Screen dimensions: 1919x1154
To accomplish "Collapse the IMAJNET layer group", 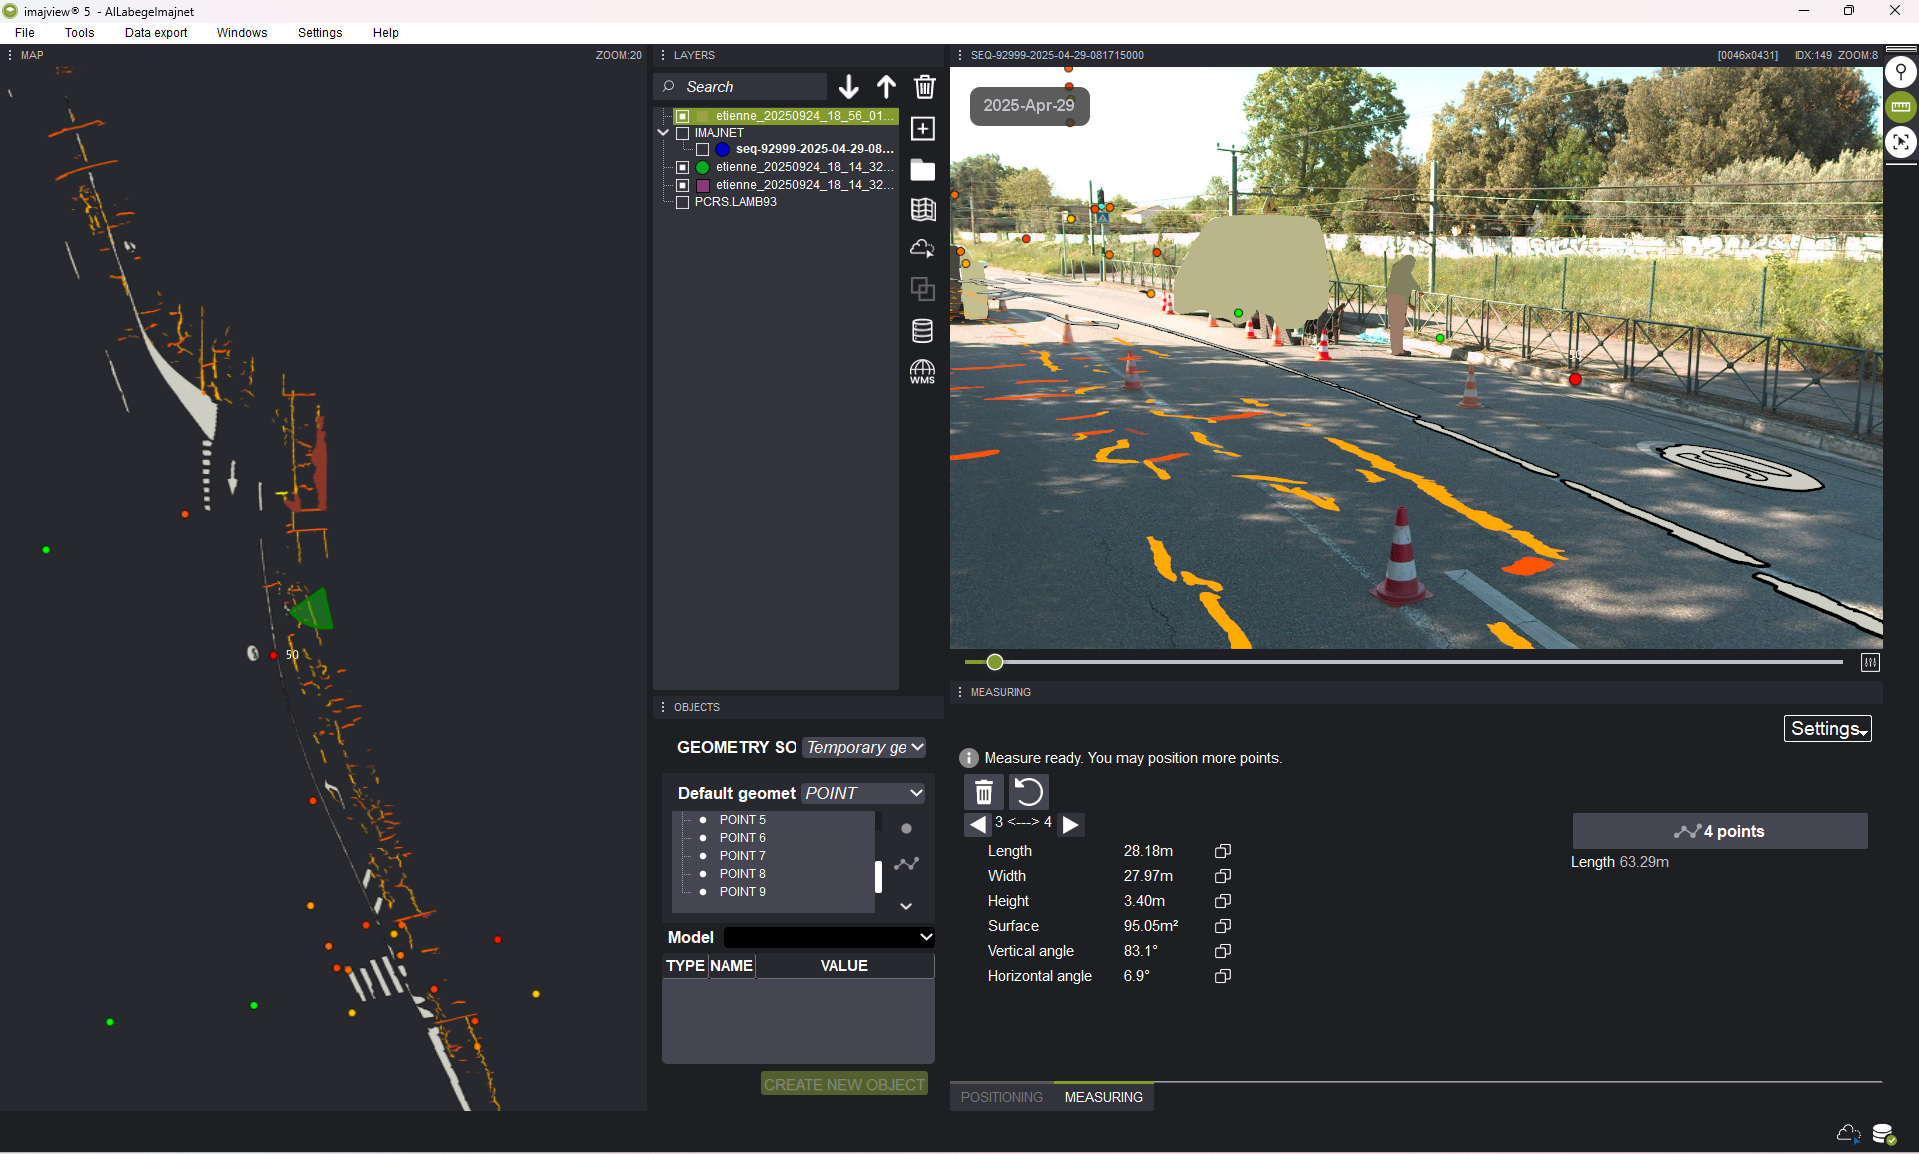I will (663, 133).
